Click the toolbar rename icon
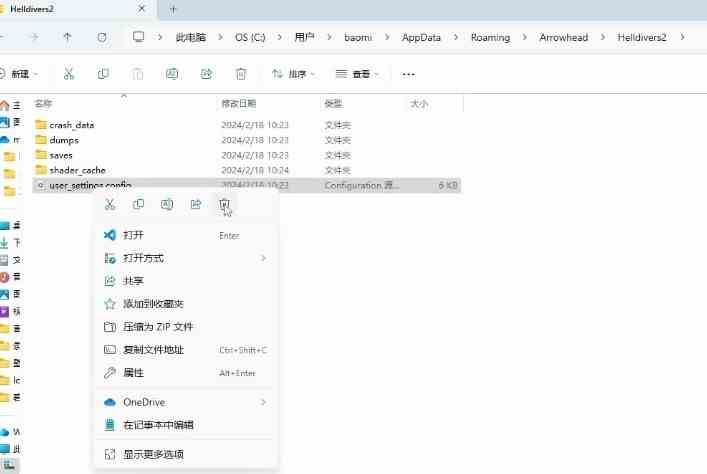707x474 pixels. (172, 74)
